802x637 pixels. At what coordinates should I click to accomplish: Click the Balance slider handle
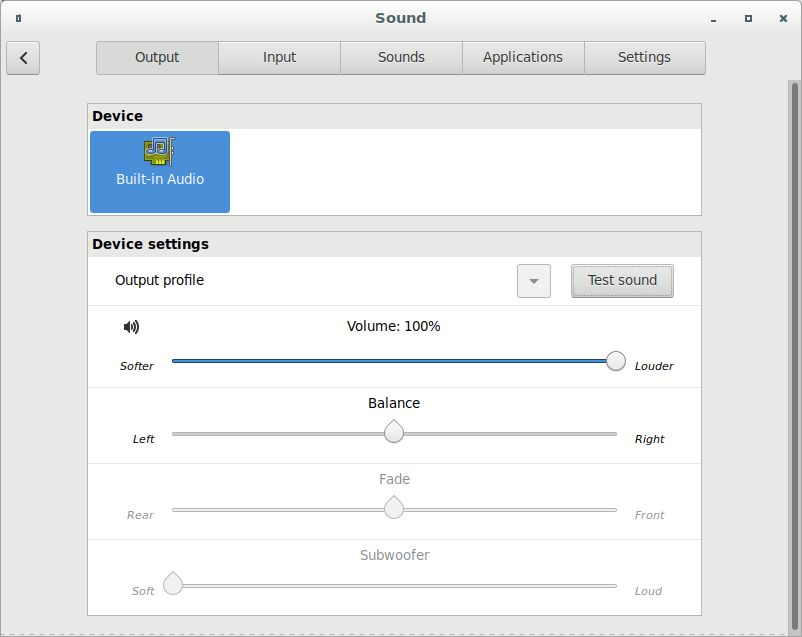pyautogui.click(x=394, y=431)
